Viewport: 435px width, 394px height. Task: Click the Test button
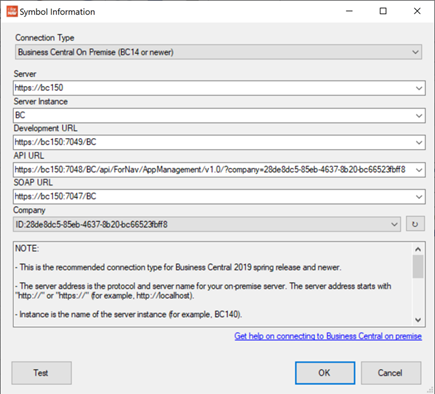41,373
